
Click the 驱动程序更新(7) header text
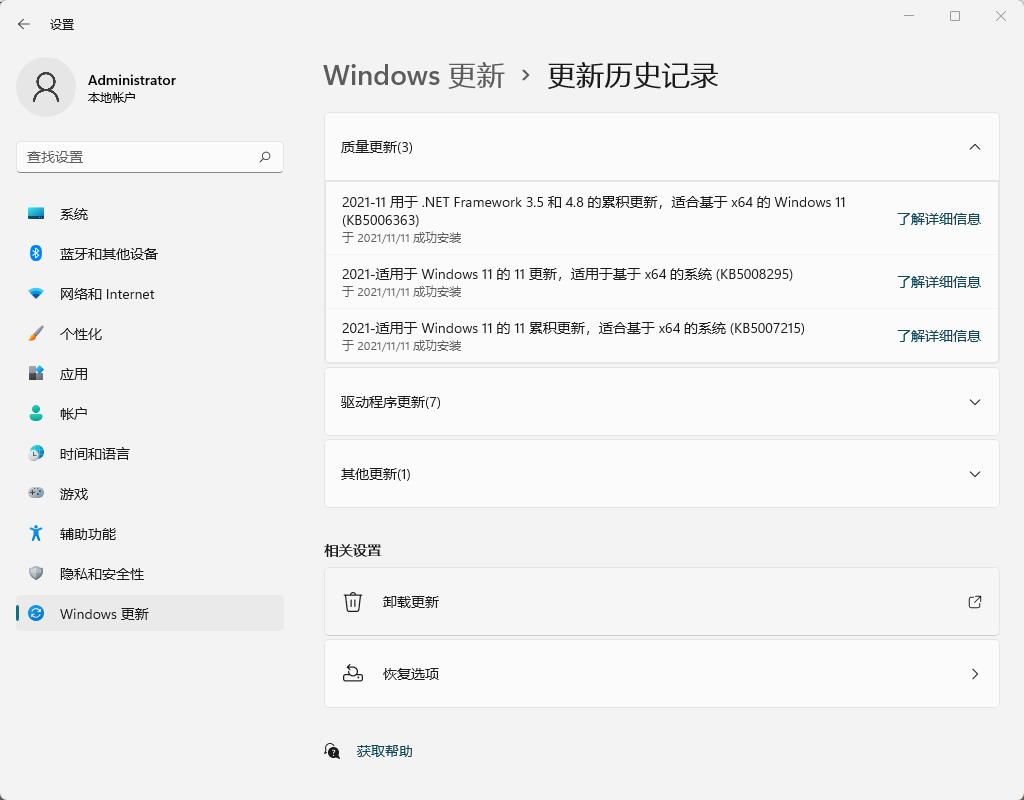(x=391, y=402)
